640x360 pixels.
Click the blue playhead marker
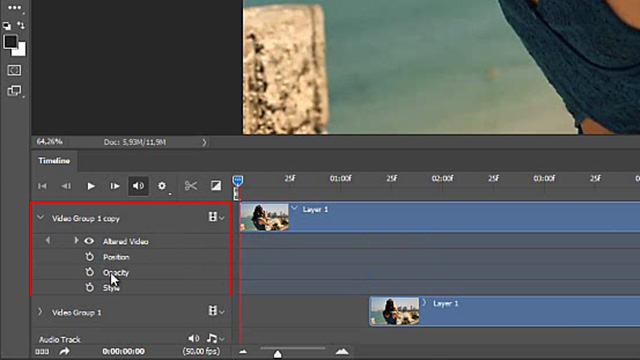pos(238,180)
